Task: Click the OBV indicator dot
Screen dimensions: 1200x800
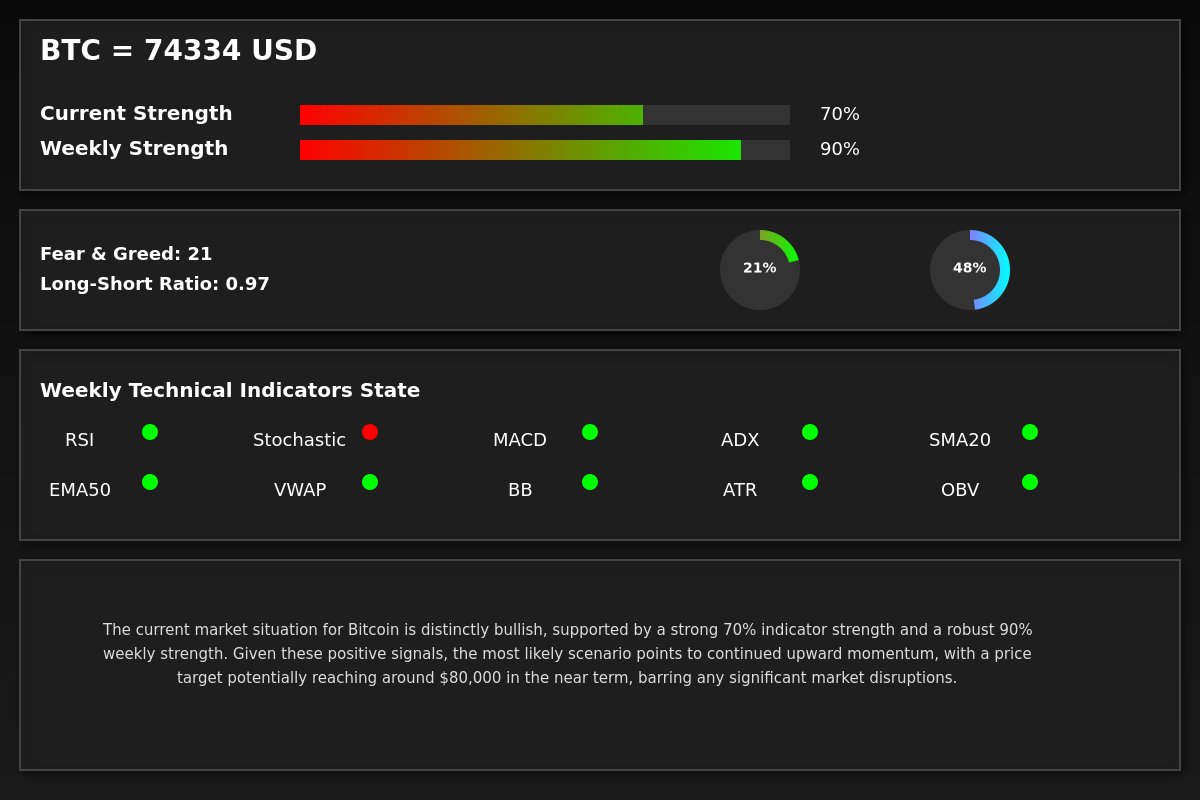Action: coord(1030,482)
